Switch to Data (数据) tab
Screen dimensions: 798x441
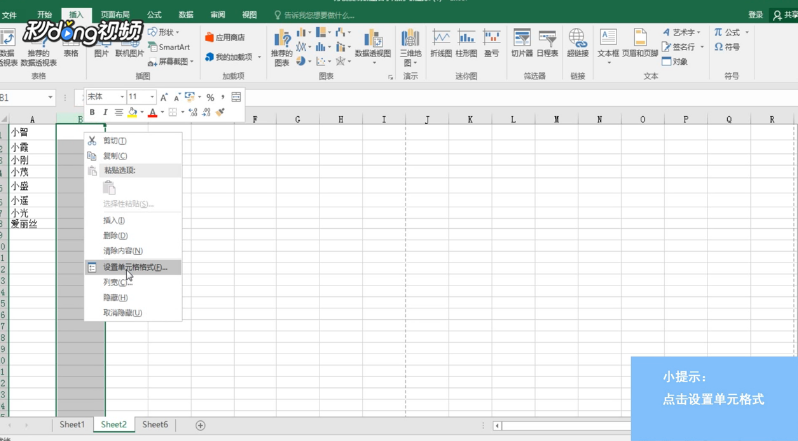pyautogui.click(x=186, y=15)
